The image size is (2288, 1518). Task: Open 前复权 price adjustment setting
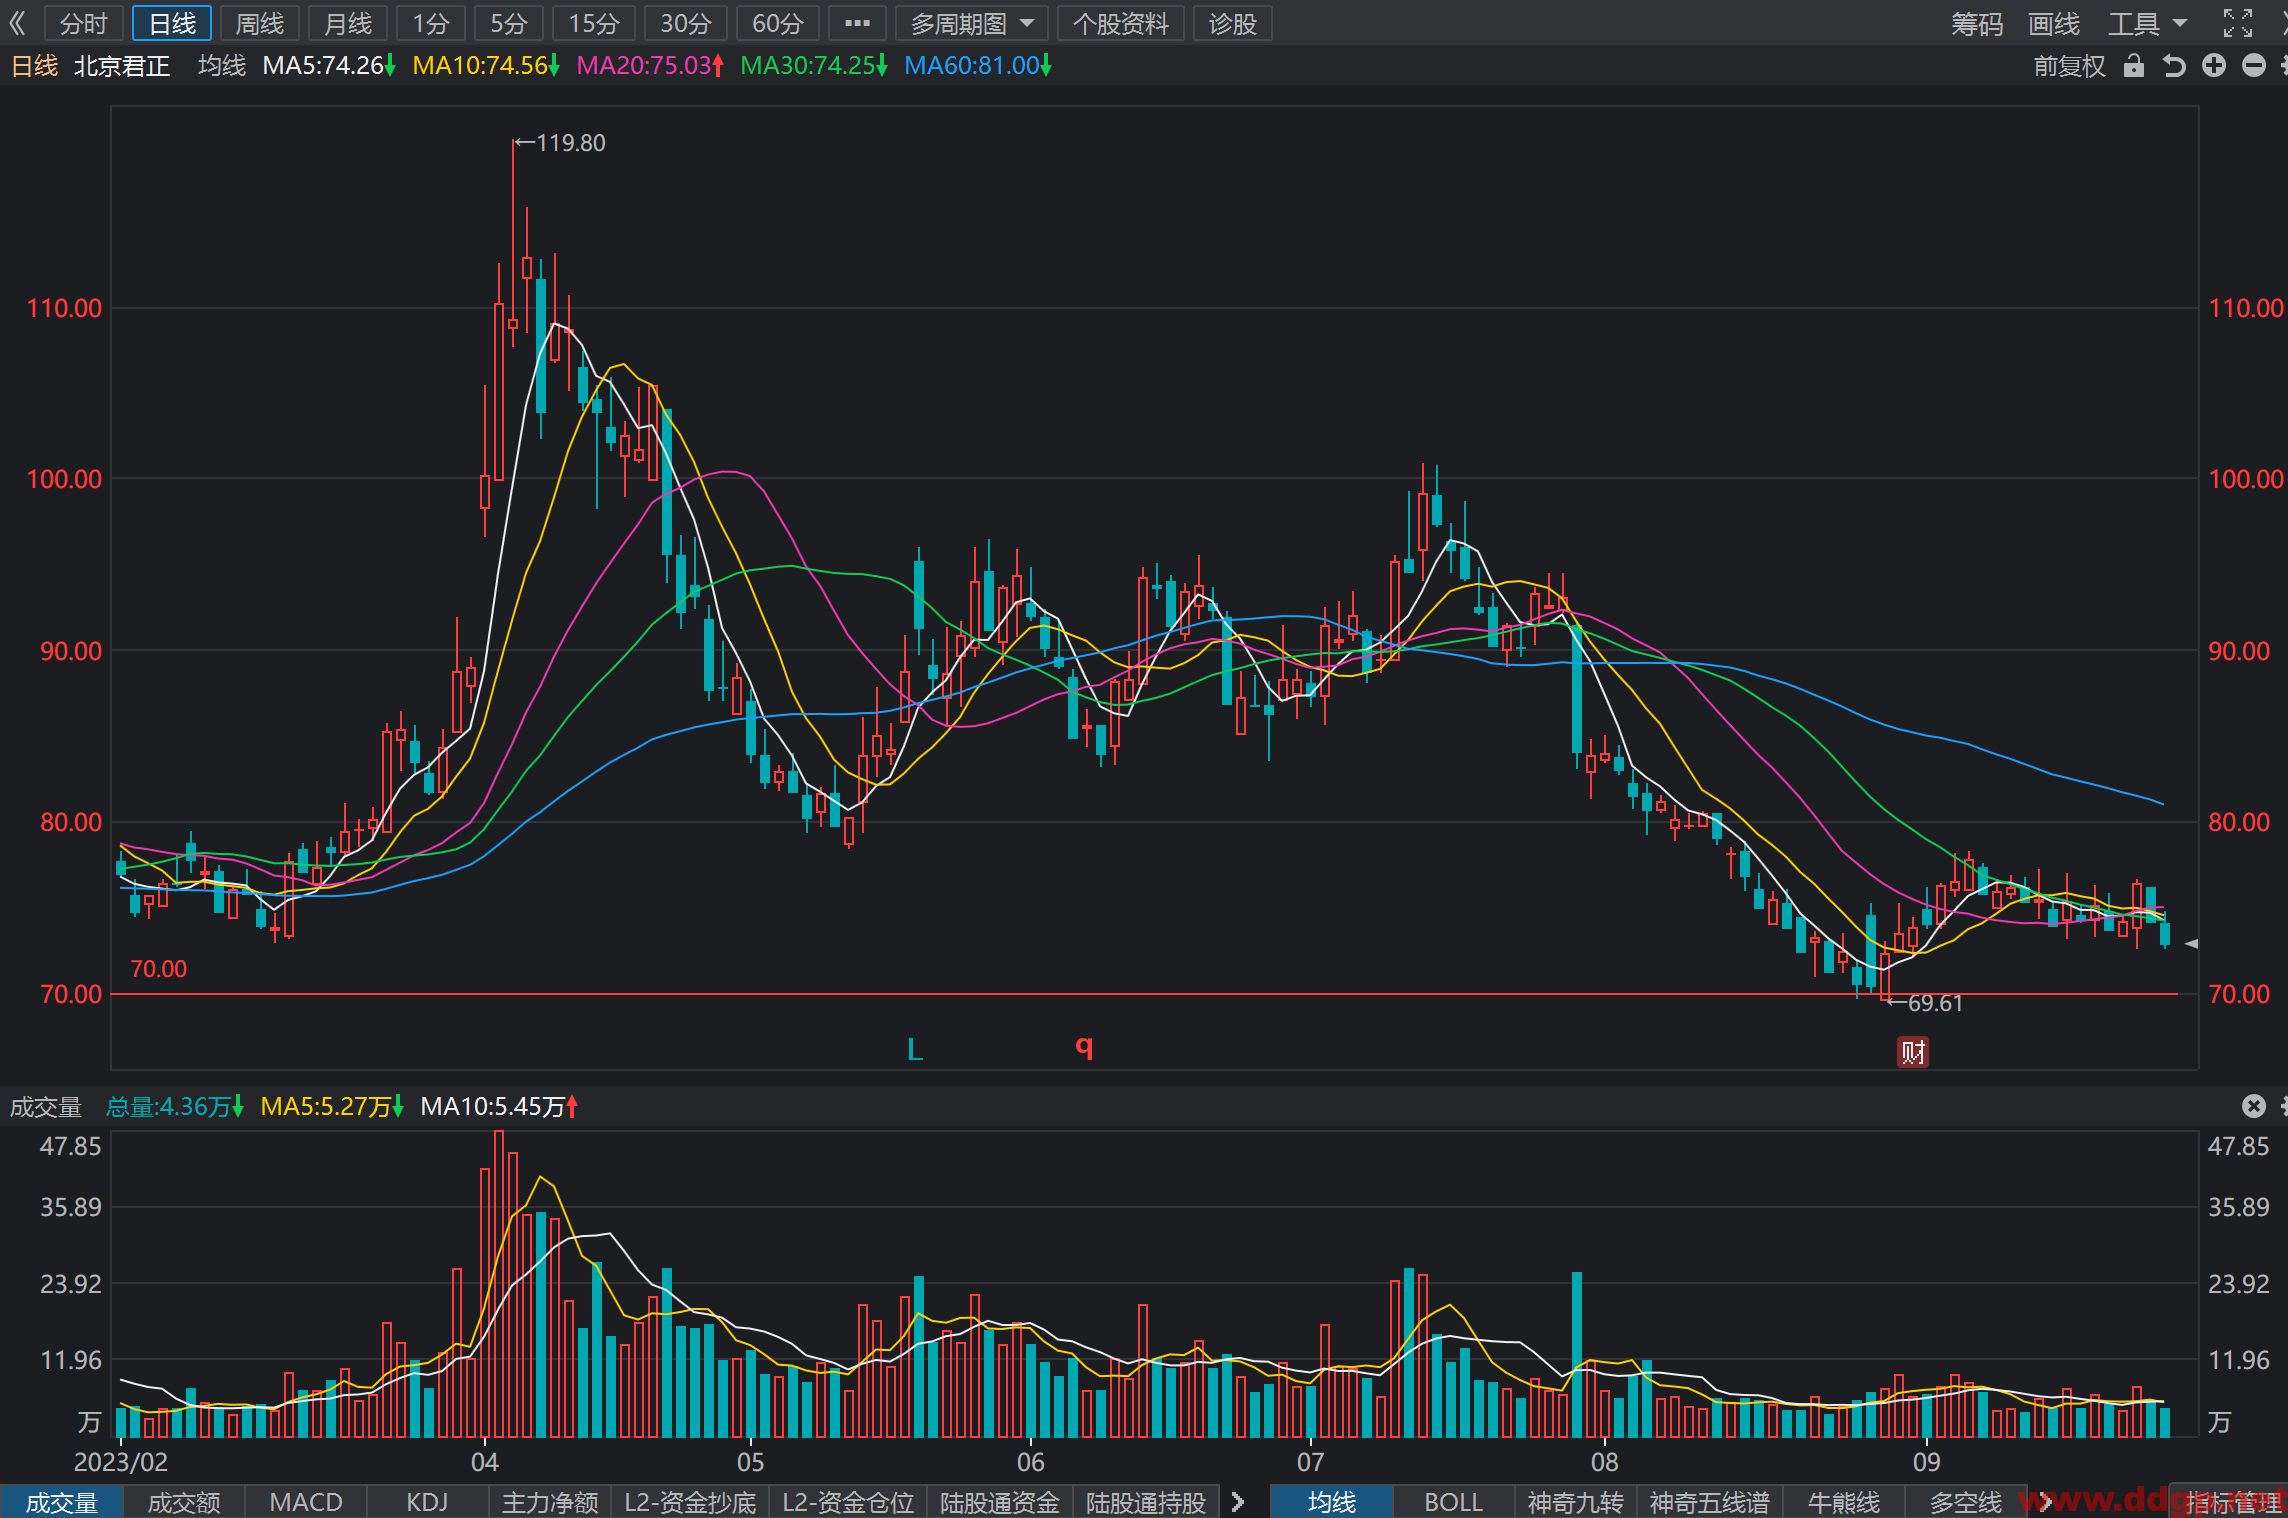[2069, 66]
